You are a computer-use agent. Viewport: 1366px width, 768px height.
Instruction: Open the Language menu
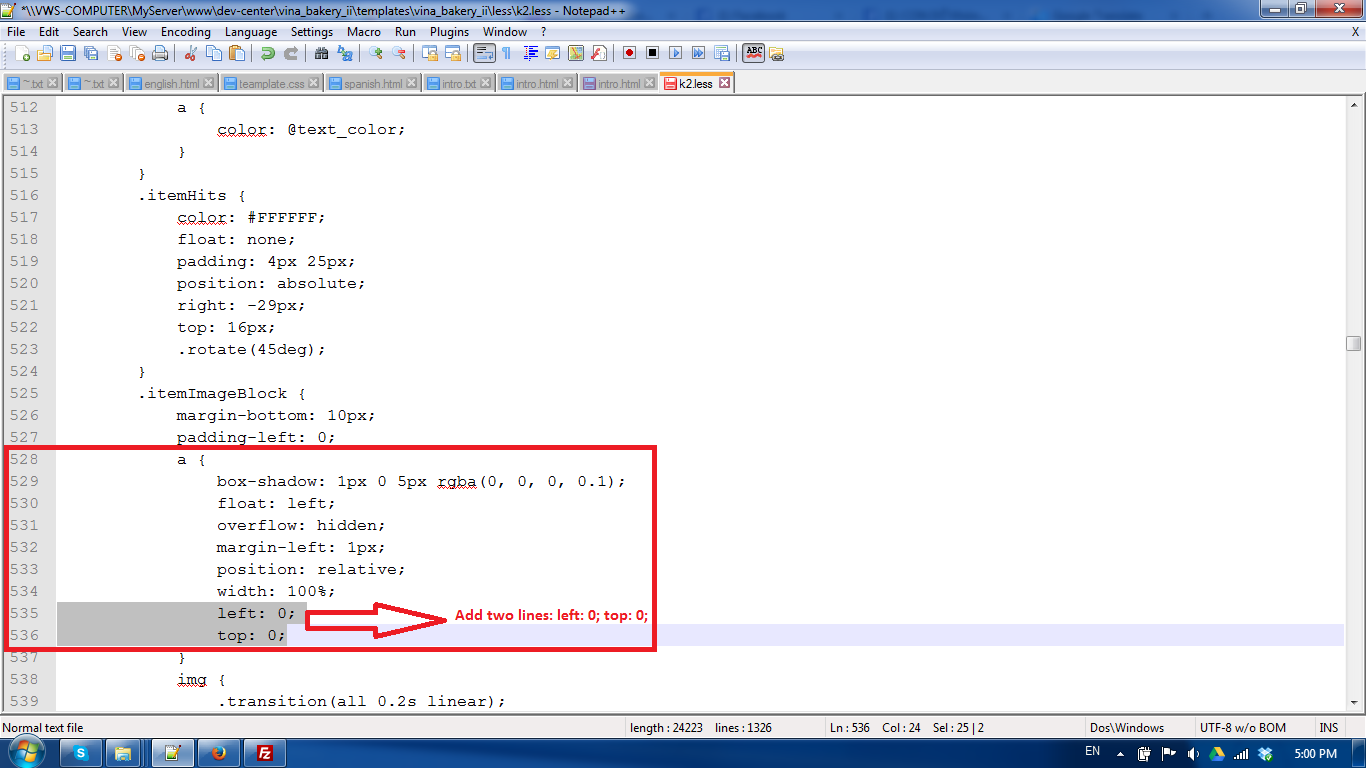[251, 31]
